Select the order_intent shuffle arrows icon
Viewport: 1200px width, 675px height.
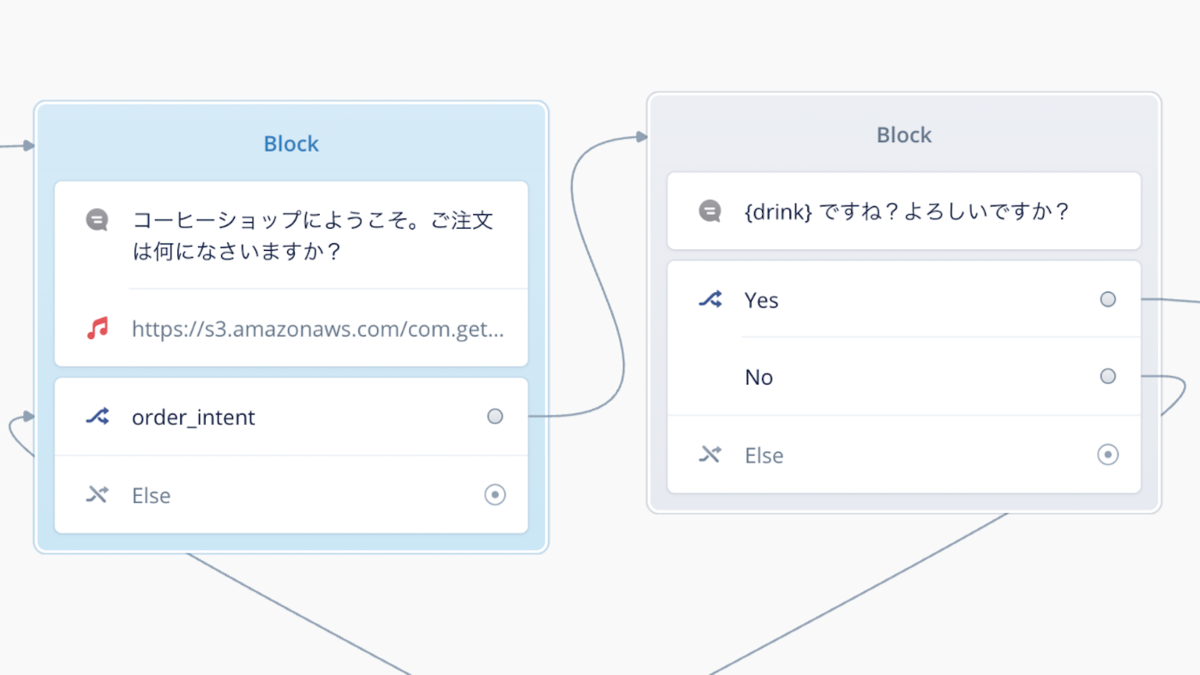point(97,416)
